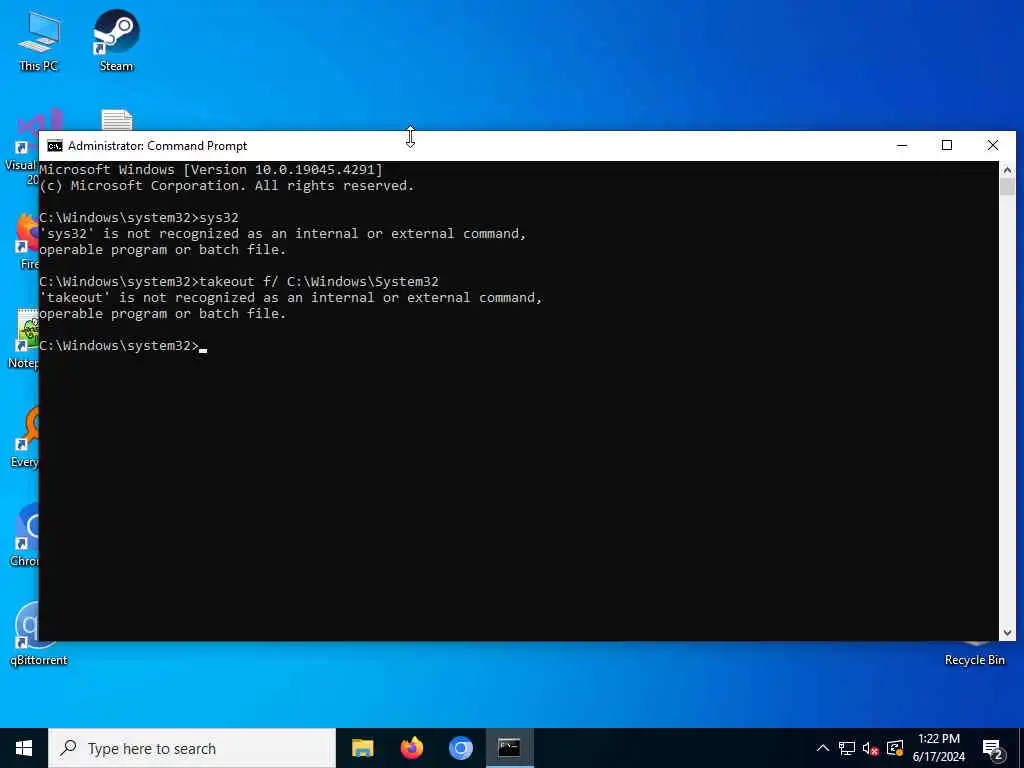Open the Recycle Bin on the desktop
This screenshot has height=768, width=1024.
[974, 653]
